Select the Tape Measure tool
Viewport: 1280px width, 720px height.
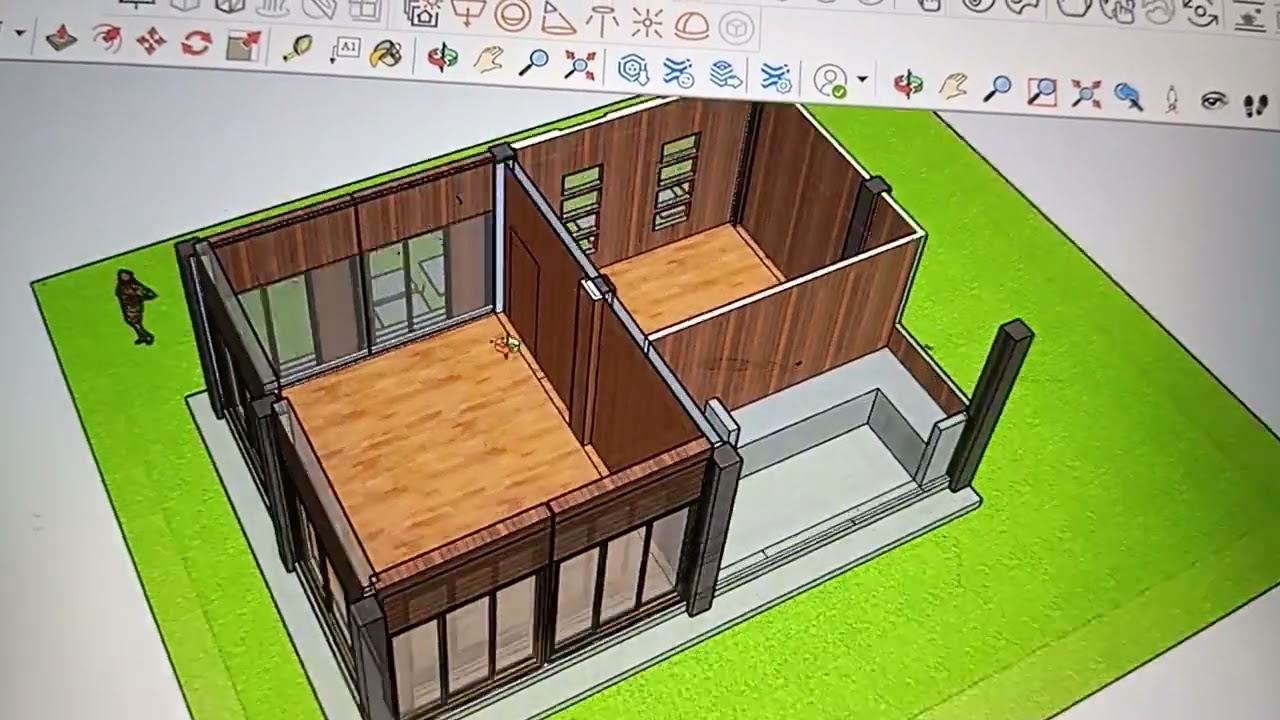[x=297, y=48]
